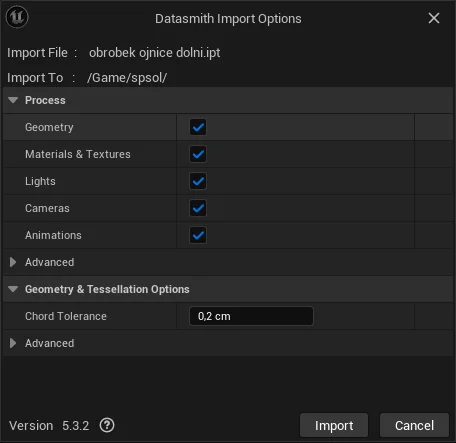Collapse the Process section
Viewport: 456px width, 443px height.
[13, 100]
